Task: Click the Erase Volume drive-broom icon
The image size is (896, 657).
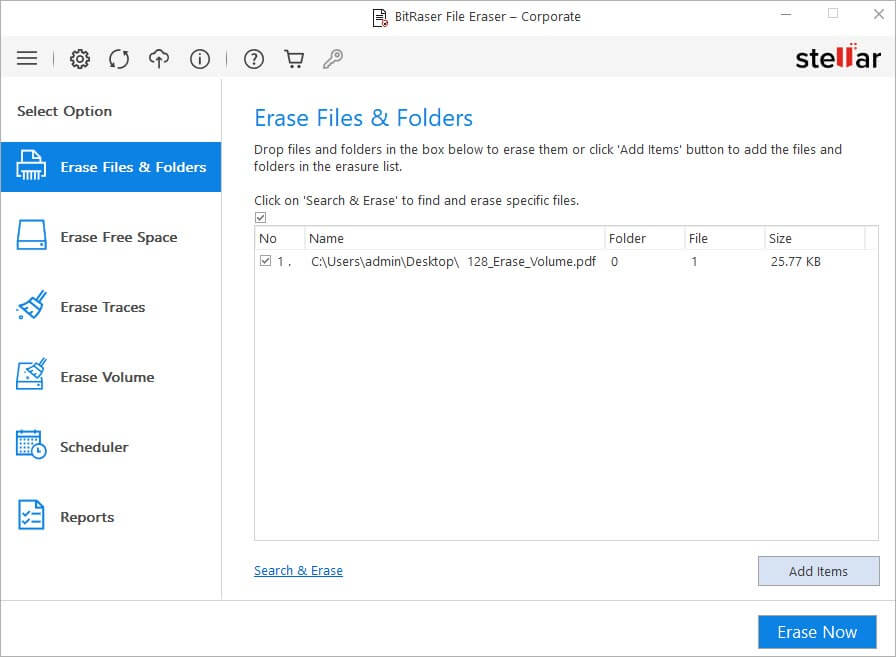Action: (31, 375)
